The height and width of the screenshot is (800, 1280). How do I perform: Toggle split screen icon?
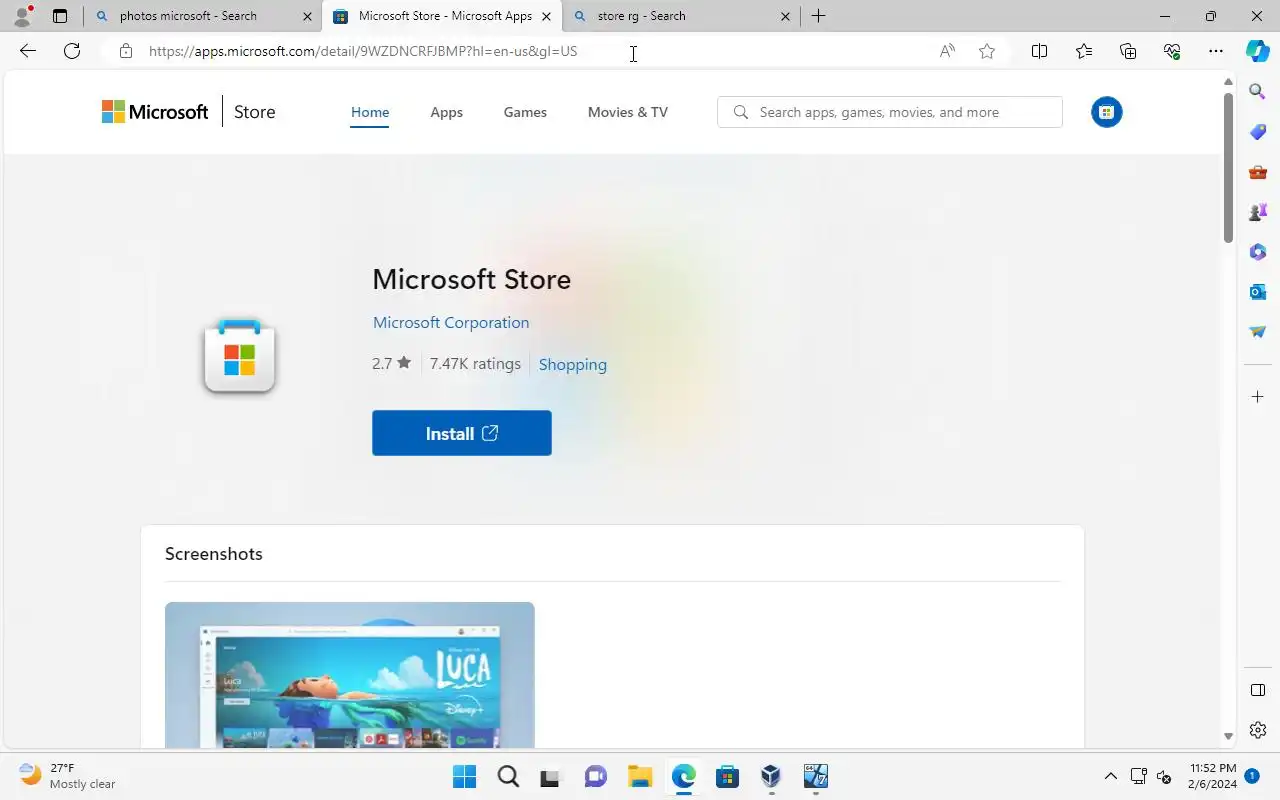pyautogui.click(x=1039, y=51)
